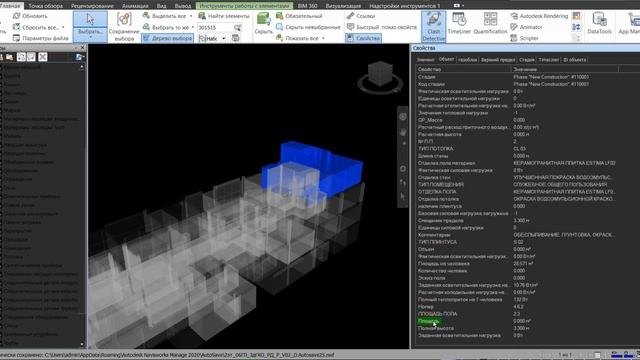This screenshot has width=640, height=360.
Task: Open the TimeLiner tool
Action: (x=459, y=23)
